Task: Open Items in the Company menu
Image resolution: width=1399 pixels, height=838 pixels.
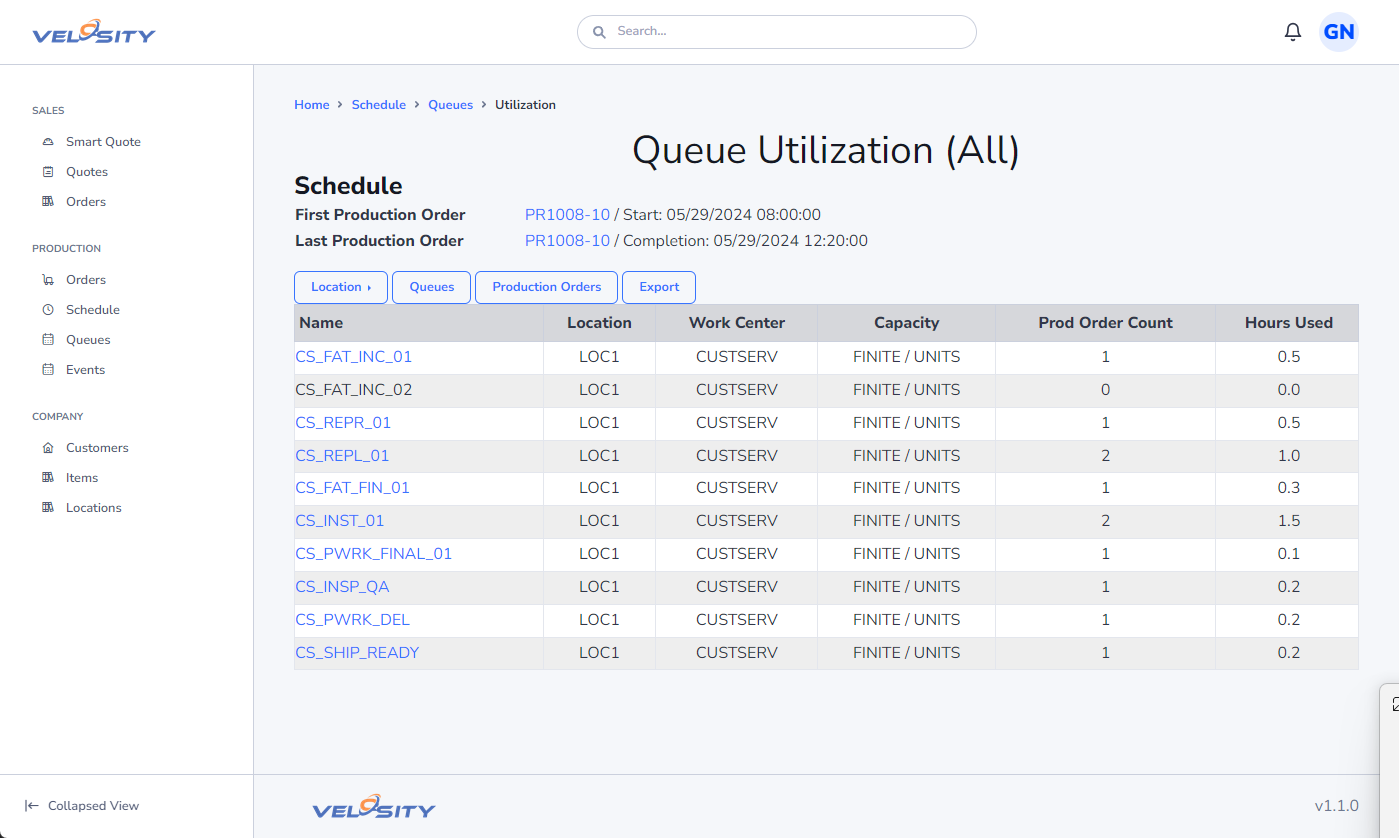Action: pos(82,478)
